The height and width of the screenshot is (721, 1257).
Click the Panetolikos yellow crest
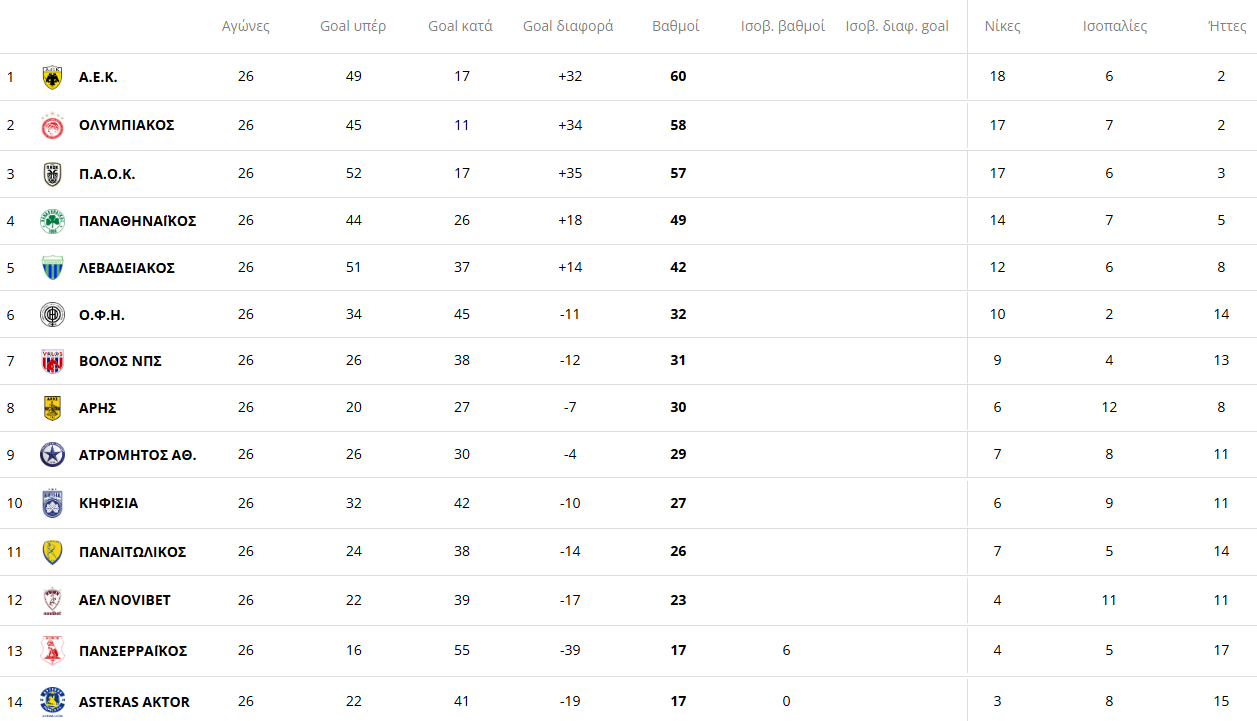pos(52,552)
